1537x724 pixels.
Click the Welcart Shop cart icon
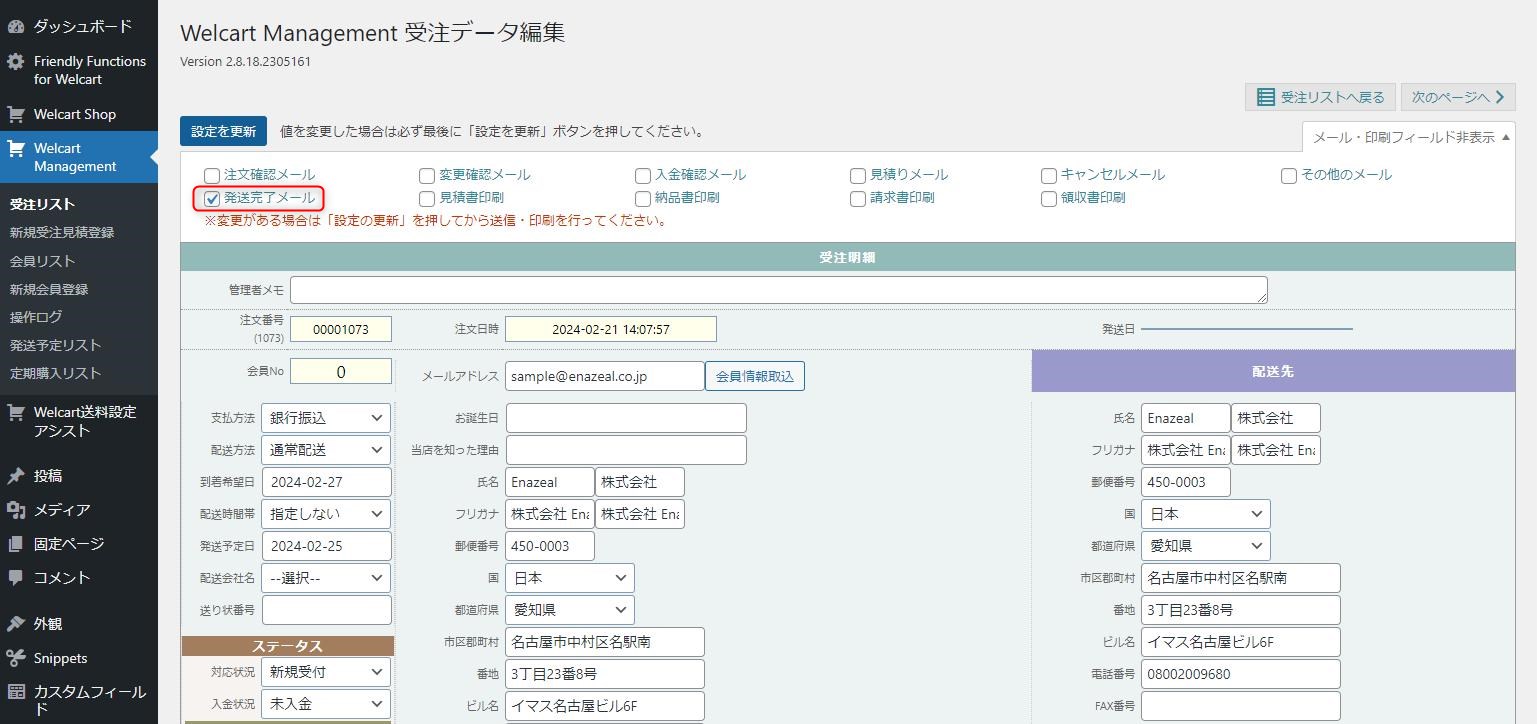tap(15, 114)
